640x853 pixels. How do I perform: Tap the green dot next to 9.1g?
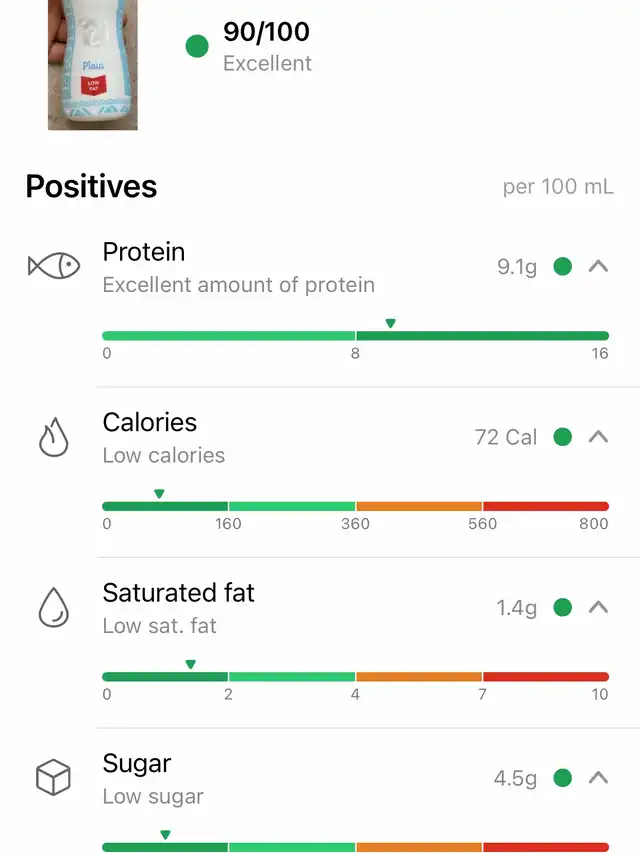[563, 267]
